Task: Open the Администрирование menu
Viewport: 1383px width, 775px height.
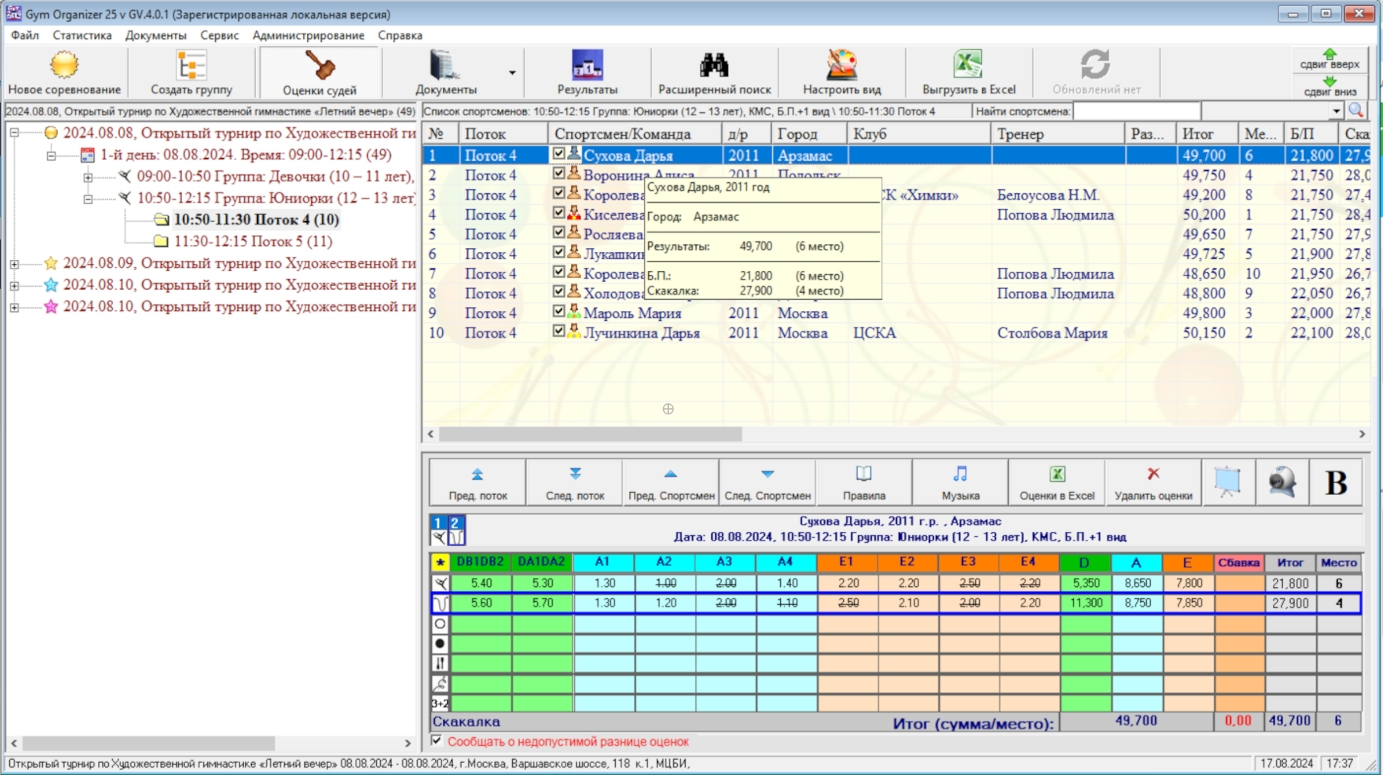Action: tap(308, 35)
